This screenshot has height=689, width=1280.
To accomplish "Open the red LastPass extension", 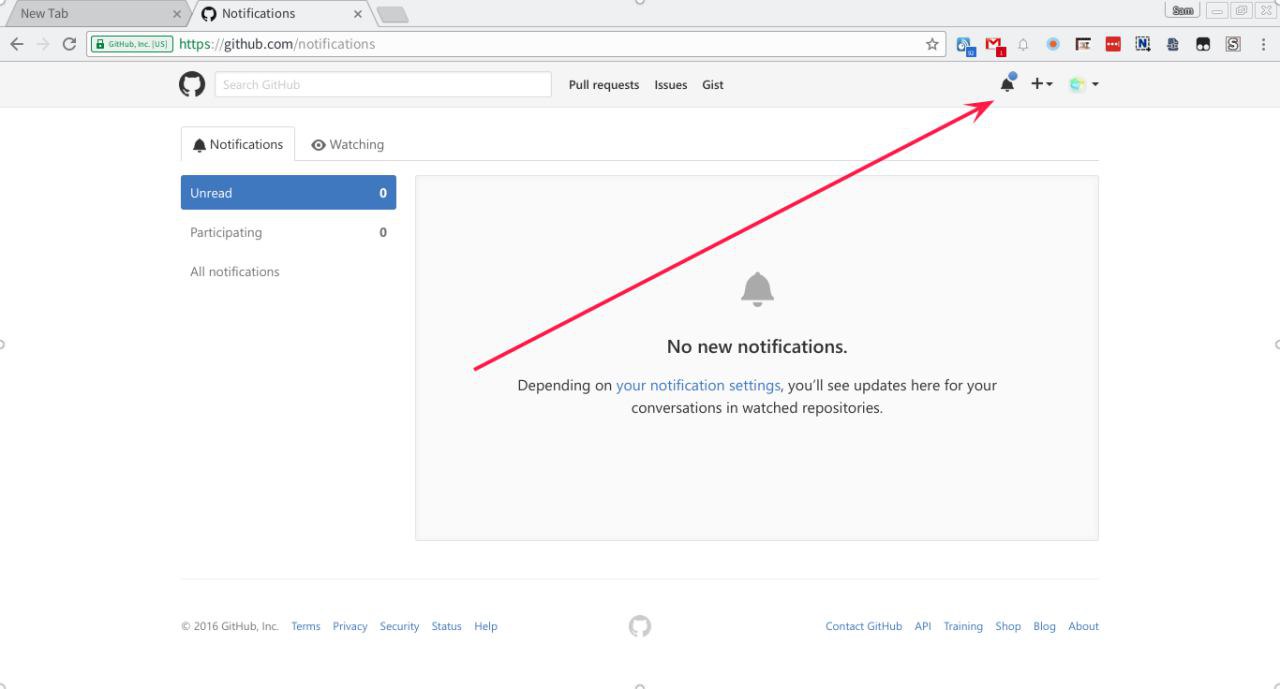I will tap(1113, 44).
